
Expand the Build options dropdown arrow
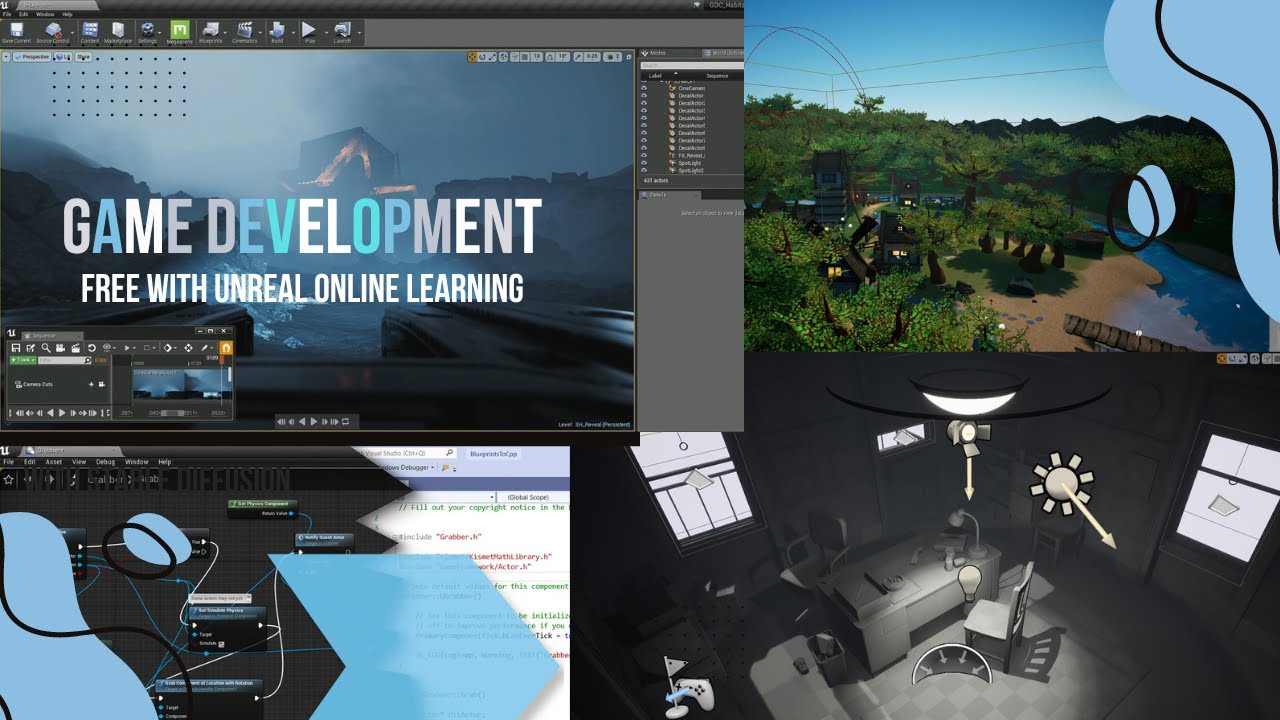click(x=293, y=33)
